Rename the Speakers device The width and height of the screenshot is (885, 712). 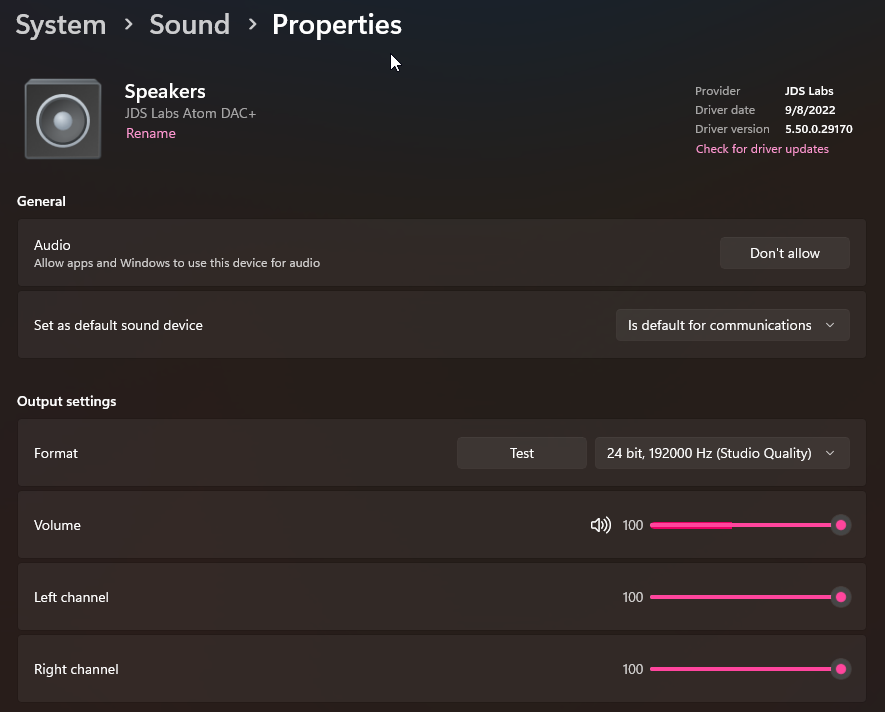point(151,133)
